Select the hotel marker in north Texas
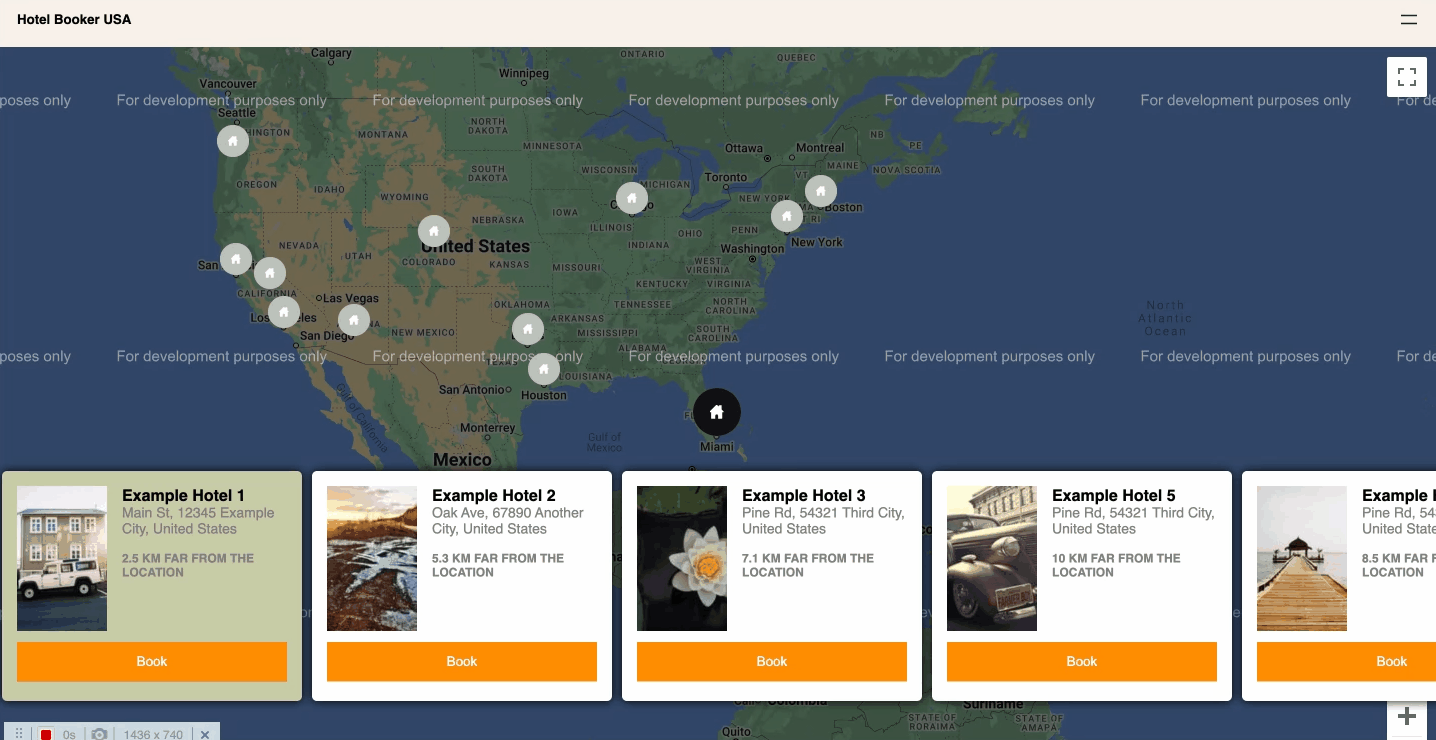 point(528,329)
